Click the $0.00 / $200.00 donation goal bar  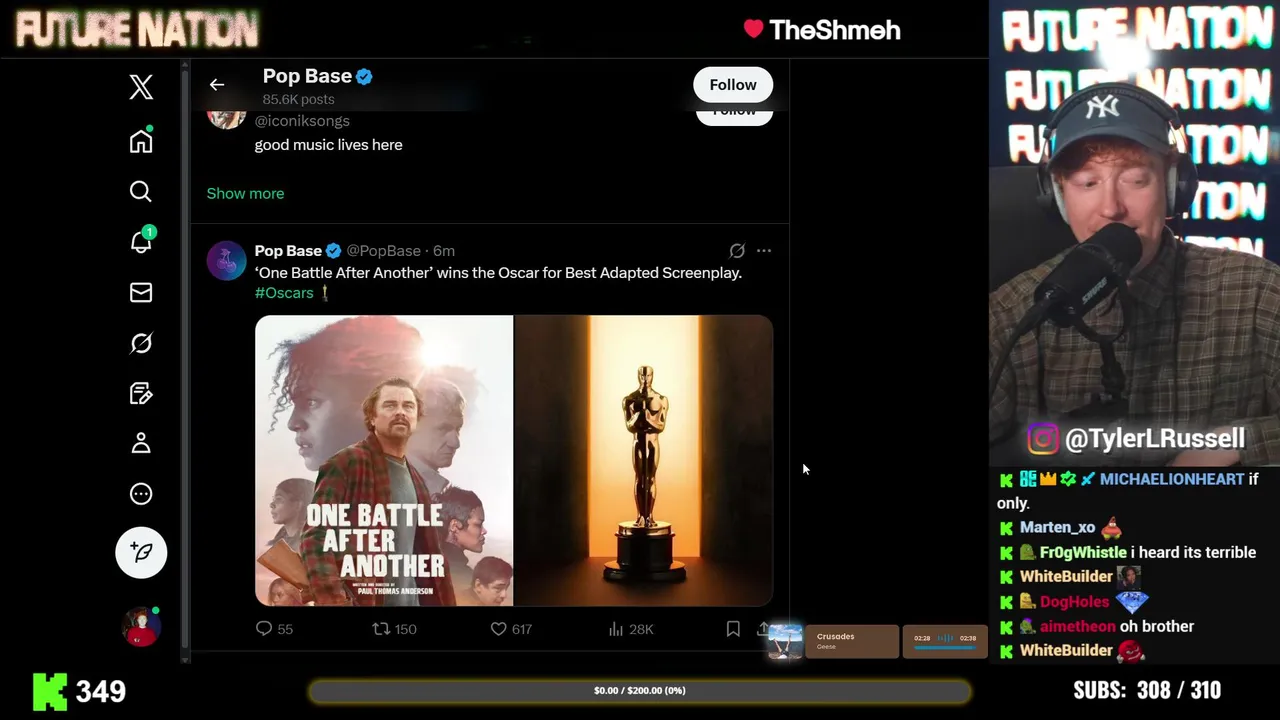coord(640,691)
